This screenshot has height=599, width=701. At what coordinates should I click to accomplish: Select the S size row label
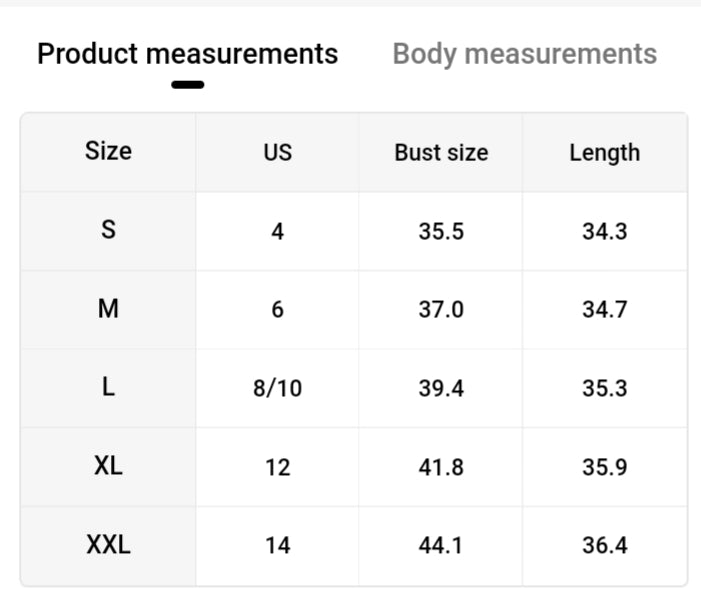(108, 230)
